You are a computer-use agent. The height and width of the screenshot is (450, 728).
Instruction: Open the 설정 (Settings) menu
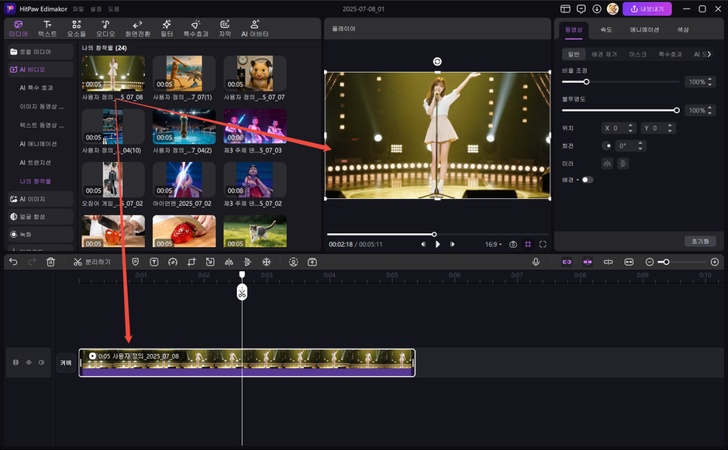pos(96,9)
